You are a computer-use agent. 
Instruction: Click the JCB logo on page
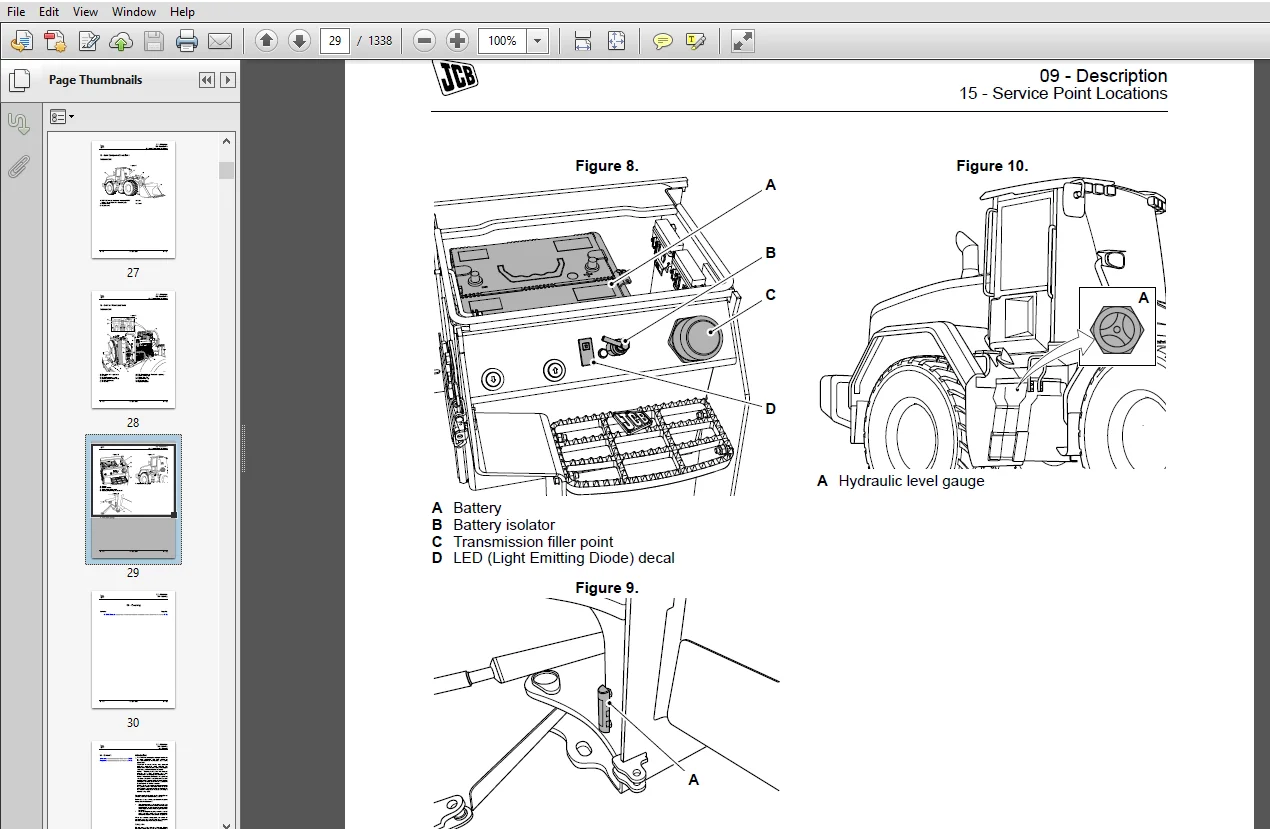coord(455,77)
